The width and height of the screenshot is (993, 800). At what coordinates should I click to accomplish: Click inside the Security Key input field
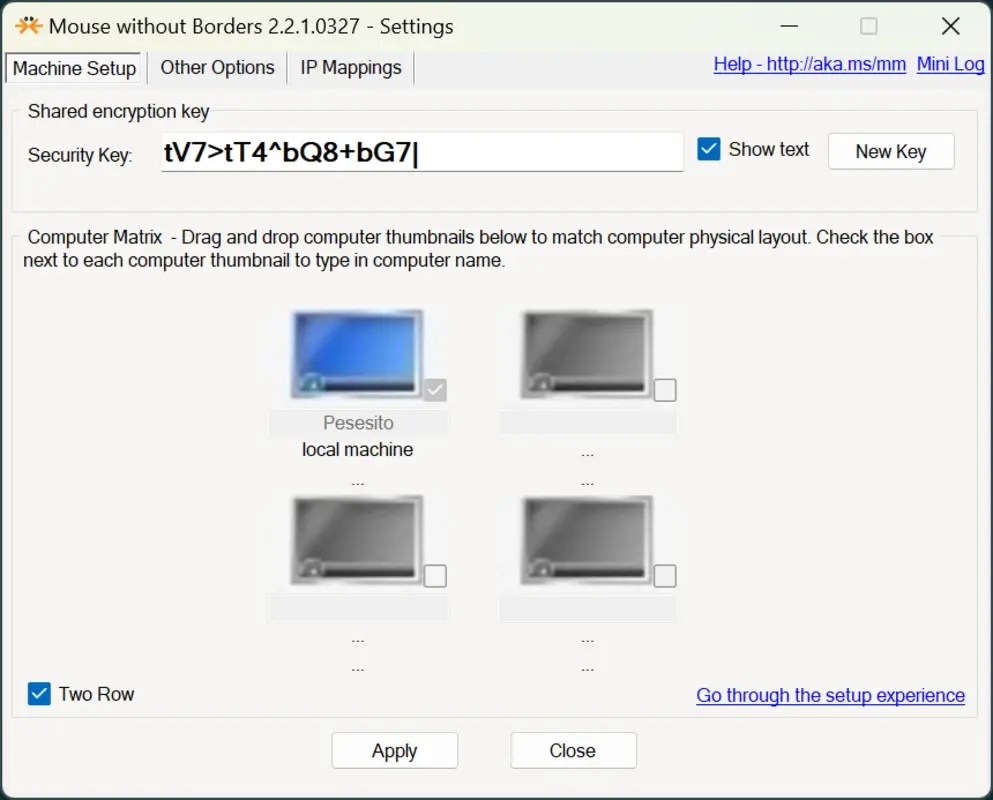pos(420,152)
